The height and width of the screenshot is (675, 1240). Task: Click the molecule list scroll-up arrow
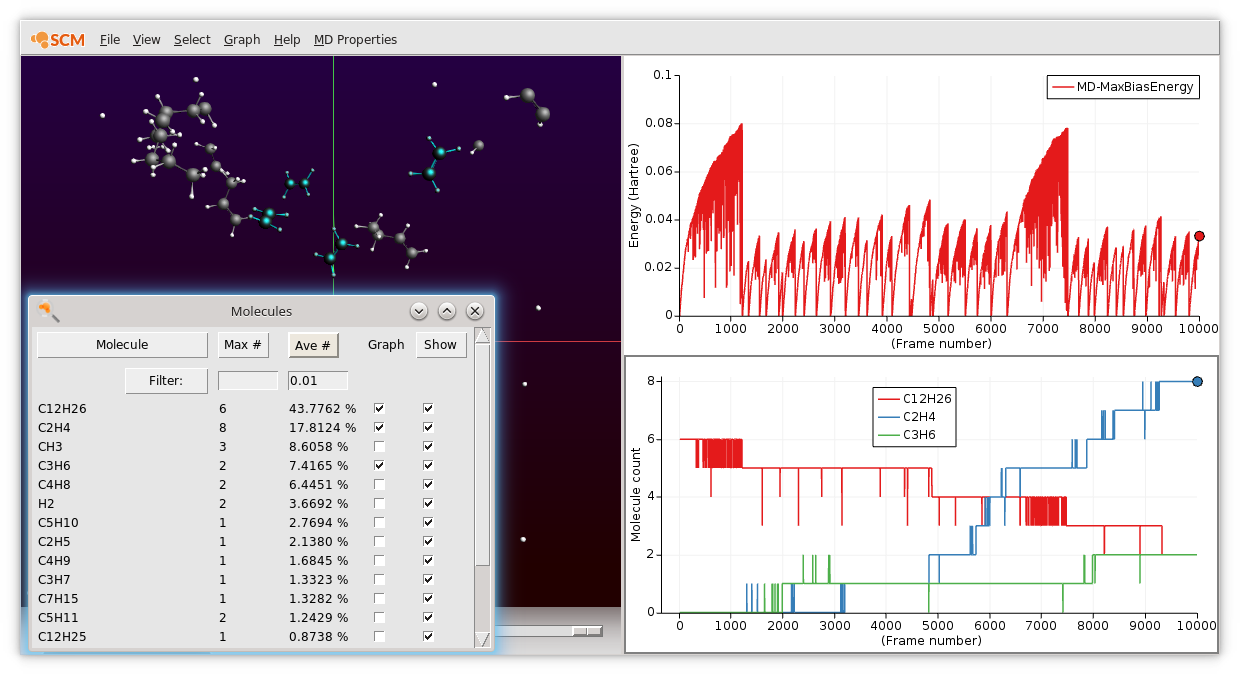(x=483, y=337)
